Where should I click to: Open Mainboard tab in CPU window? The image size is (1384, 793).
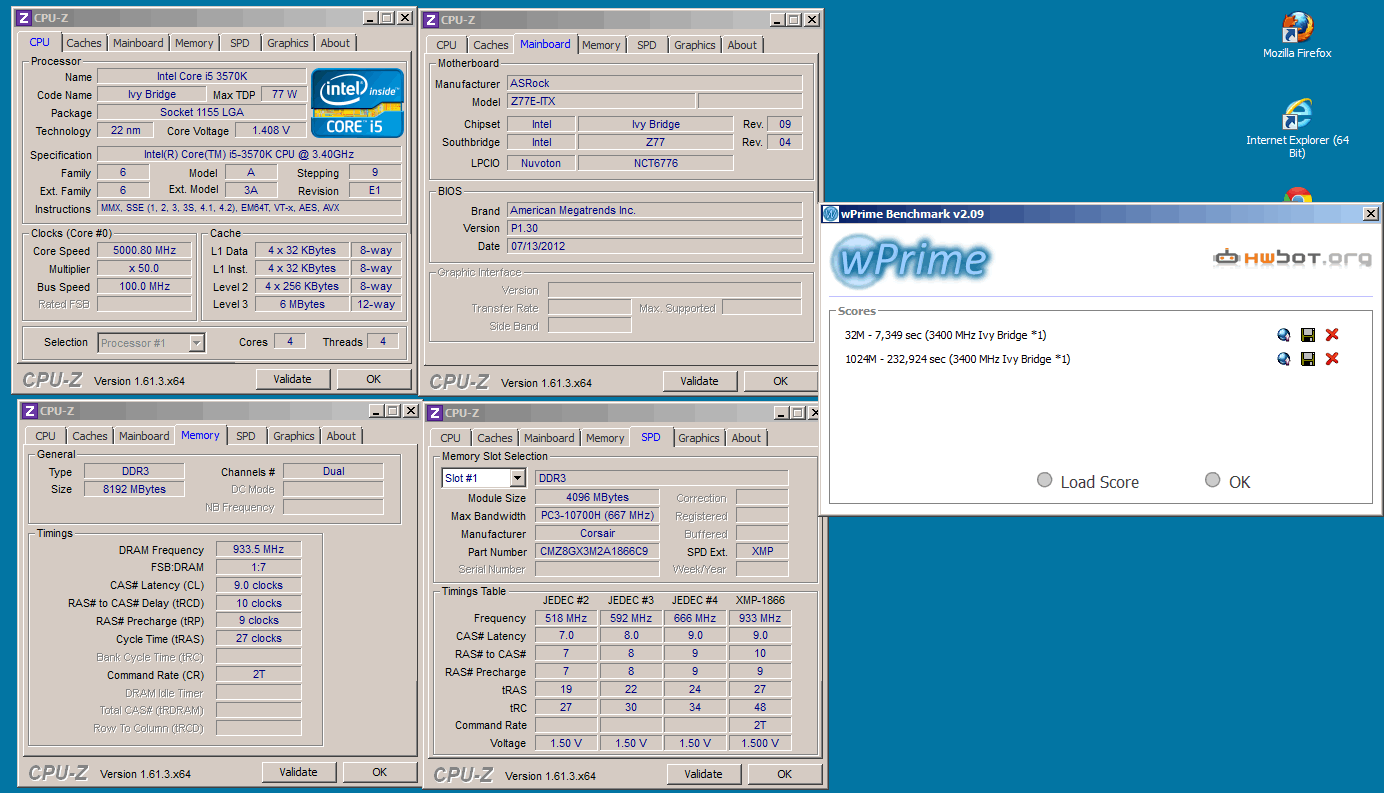coord(138,43)
